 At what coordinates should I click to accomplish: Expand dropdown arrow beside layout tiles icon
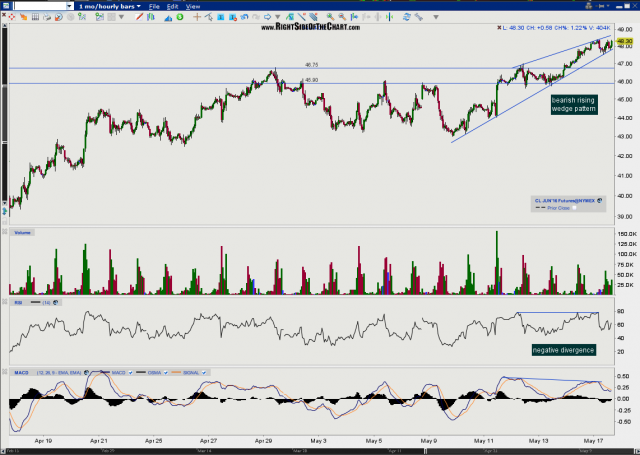click(121, 17)
